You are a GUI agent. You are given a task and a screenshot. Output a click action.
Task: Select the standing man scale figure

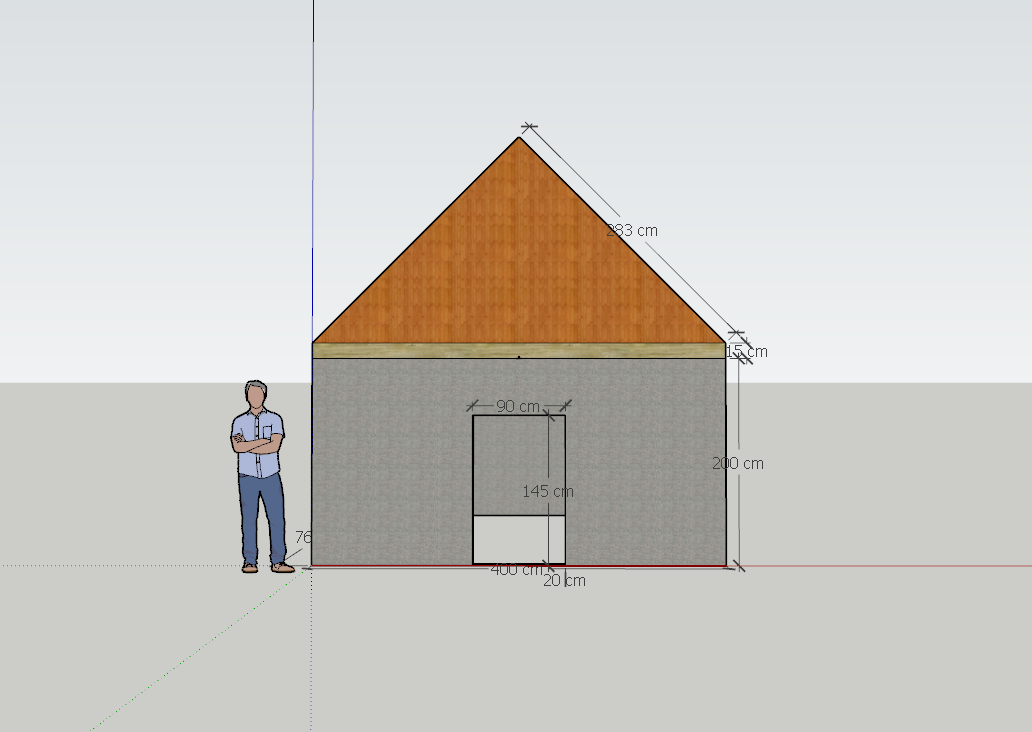261,475
